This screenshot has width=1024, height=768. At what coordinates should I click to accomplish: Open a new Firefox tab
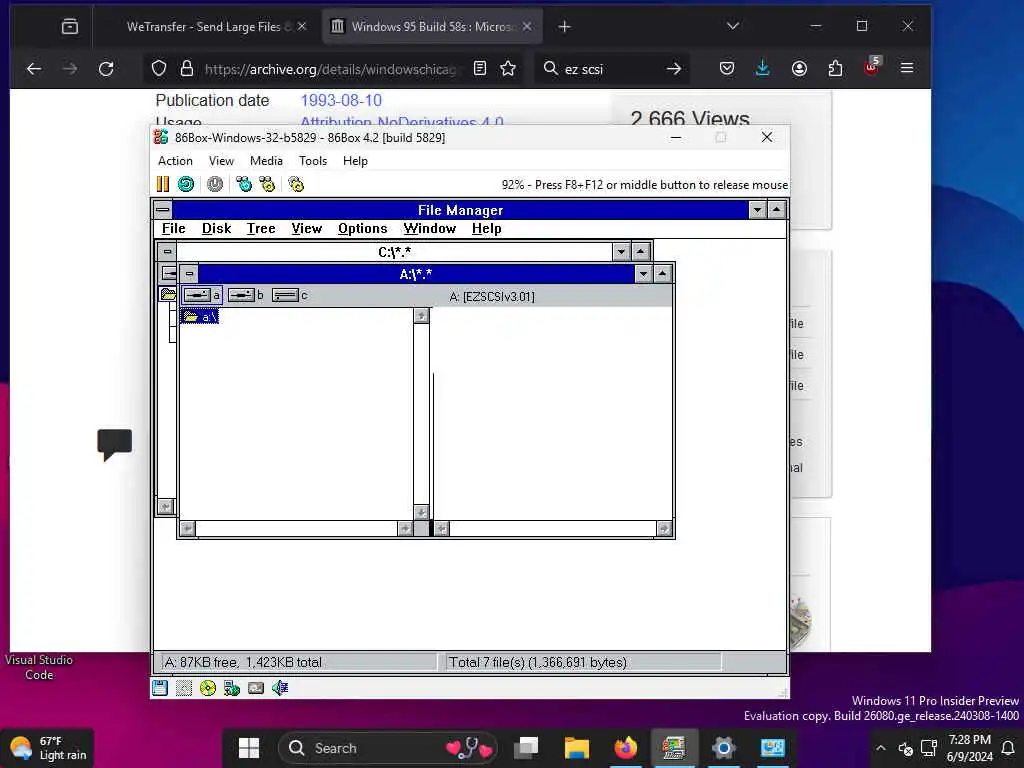pyautogui.click(x=564, y=27)
